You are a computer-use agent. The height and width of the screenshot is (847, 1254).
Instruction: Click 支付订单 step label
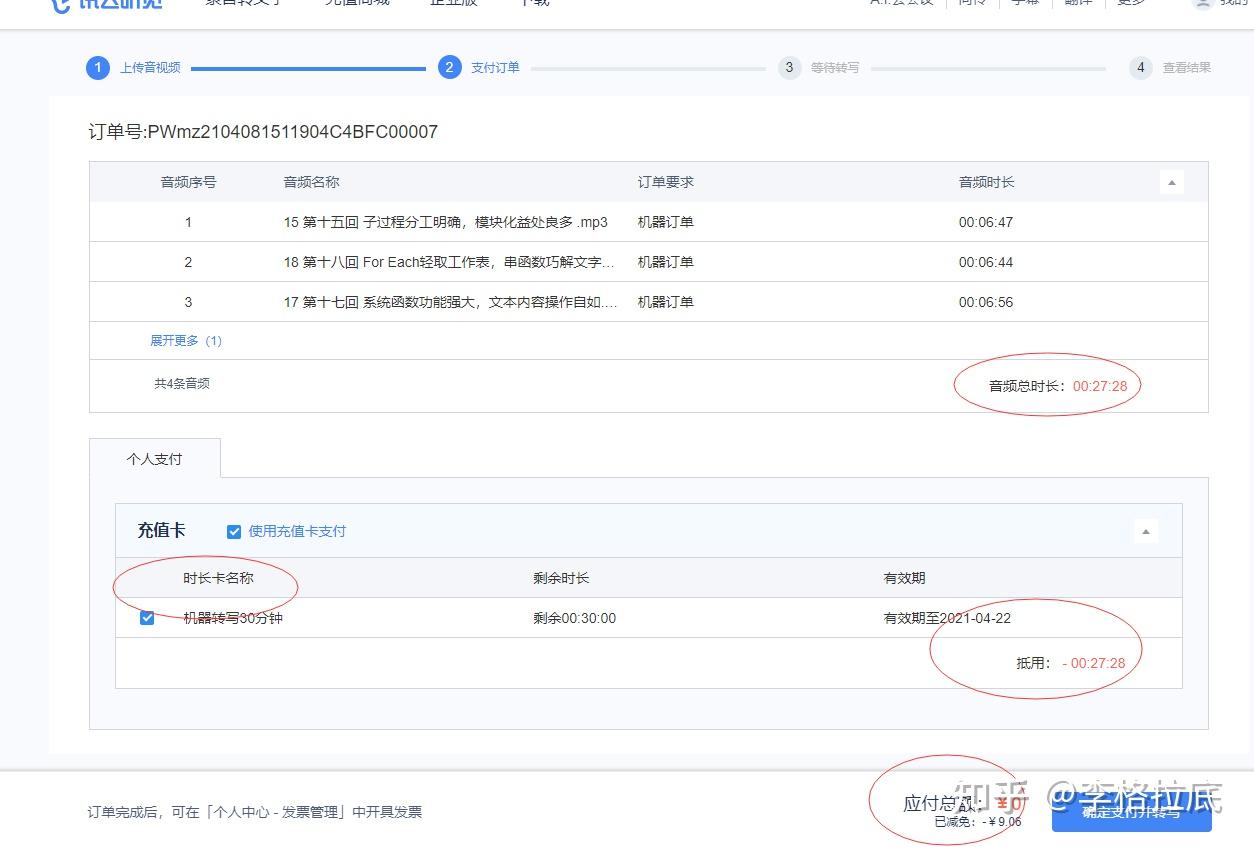coord(495,68)
